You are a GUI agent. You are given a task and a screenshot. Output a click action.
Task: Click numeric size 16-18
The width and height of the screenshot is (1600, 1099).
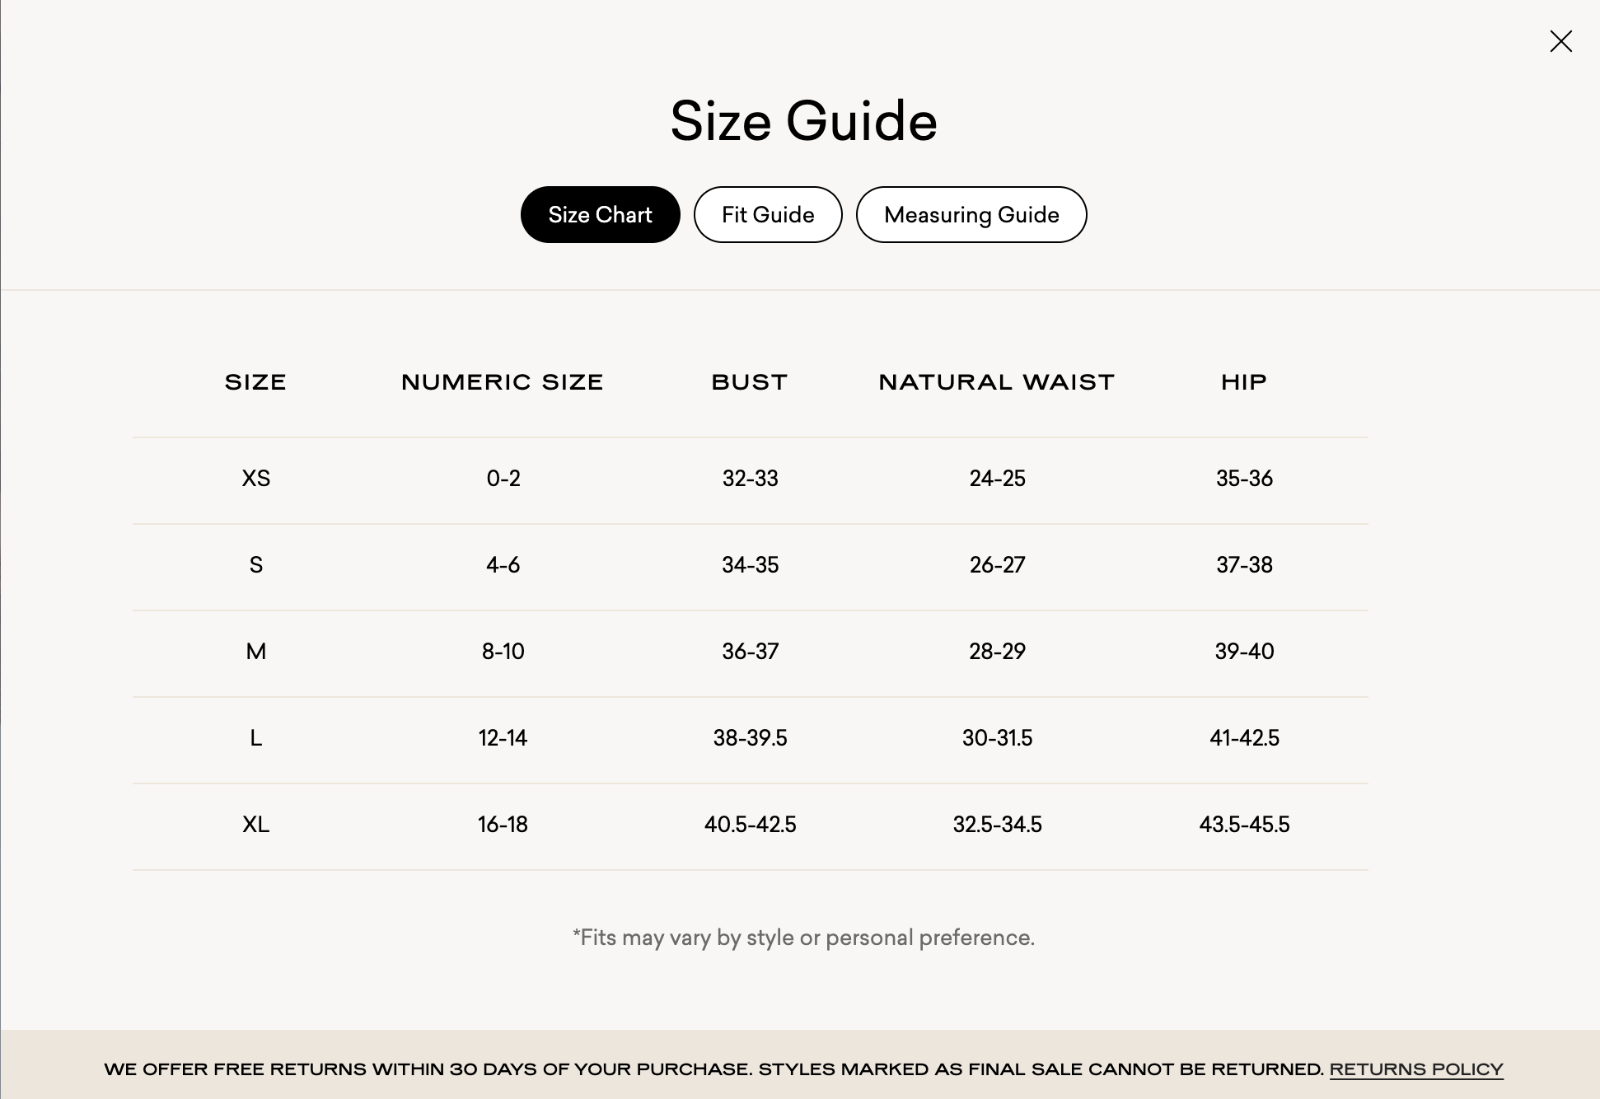pyautogui.click(x=503, y=824)
